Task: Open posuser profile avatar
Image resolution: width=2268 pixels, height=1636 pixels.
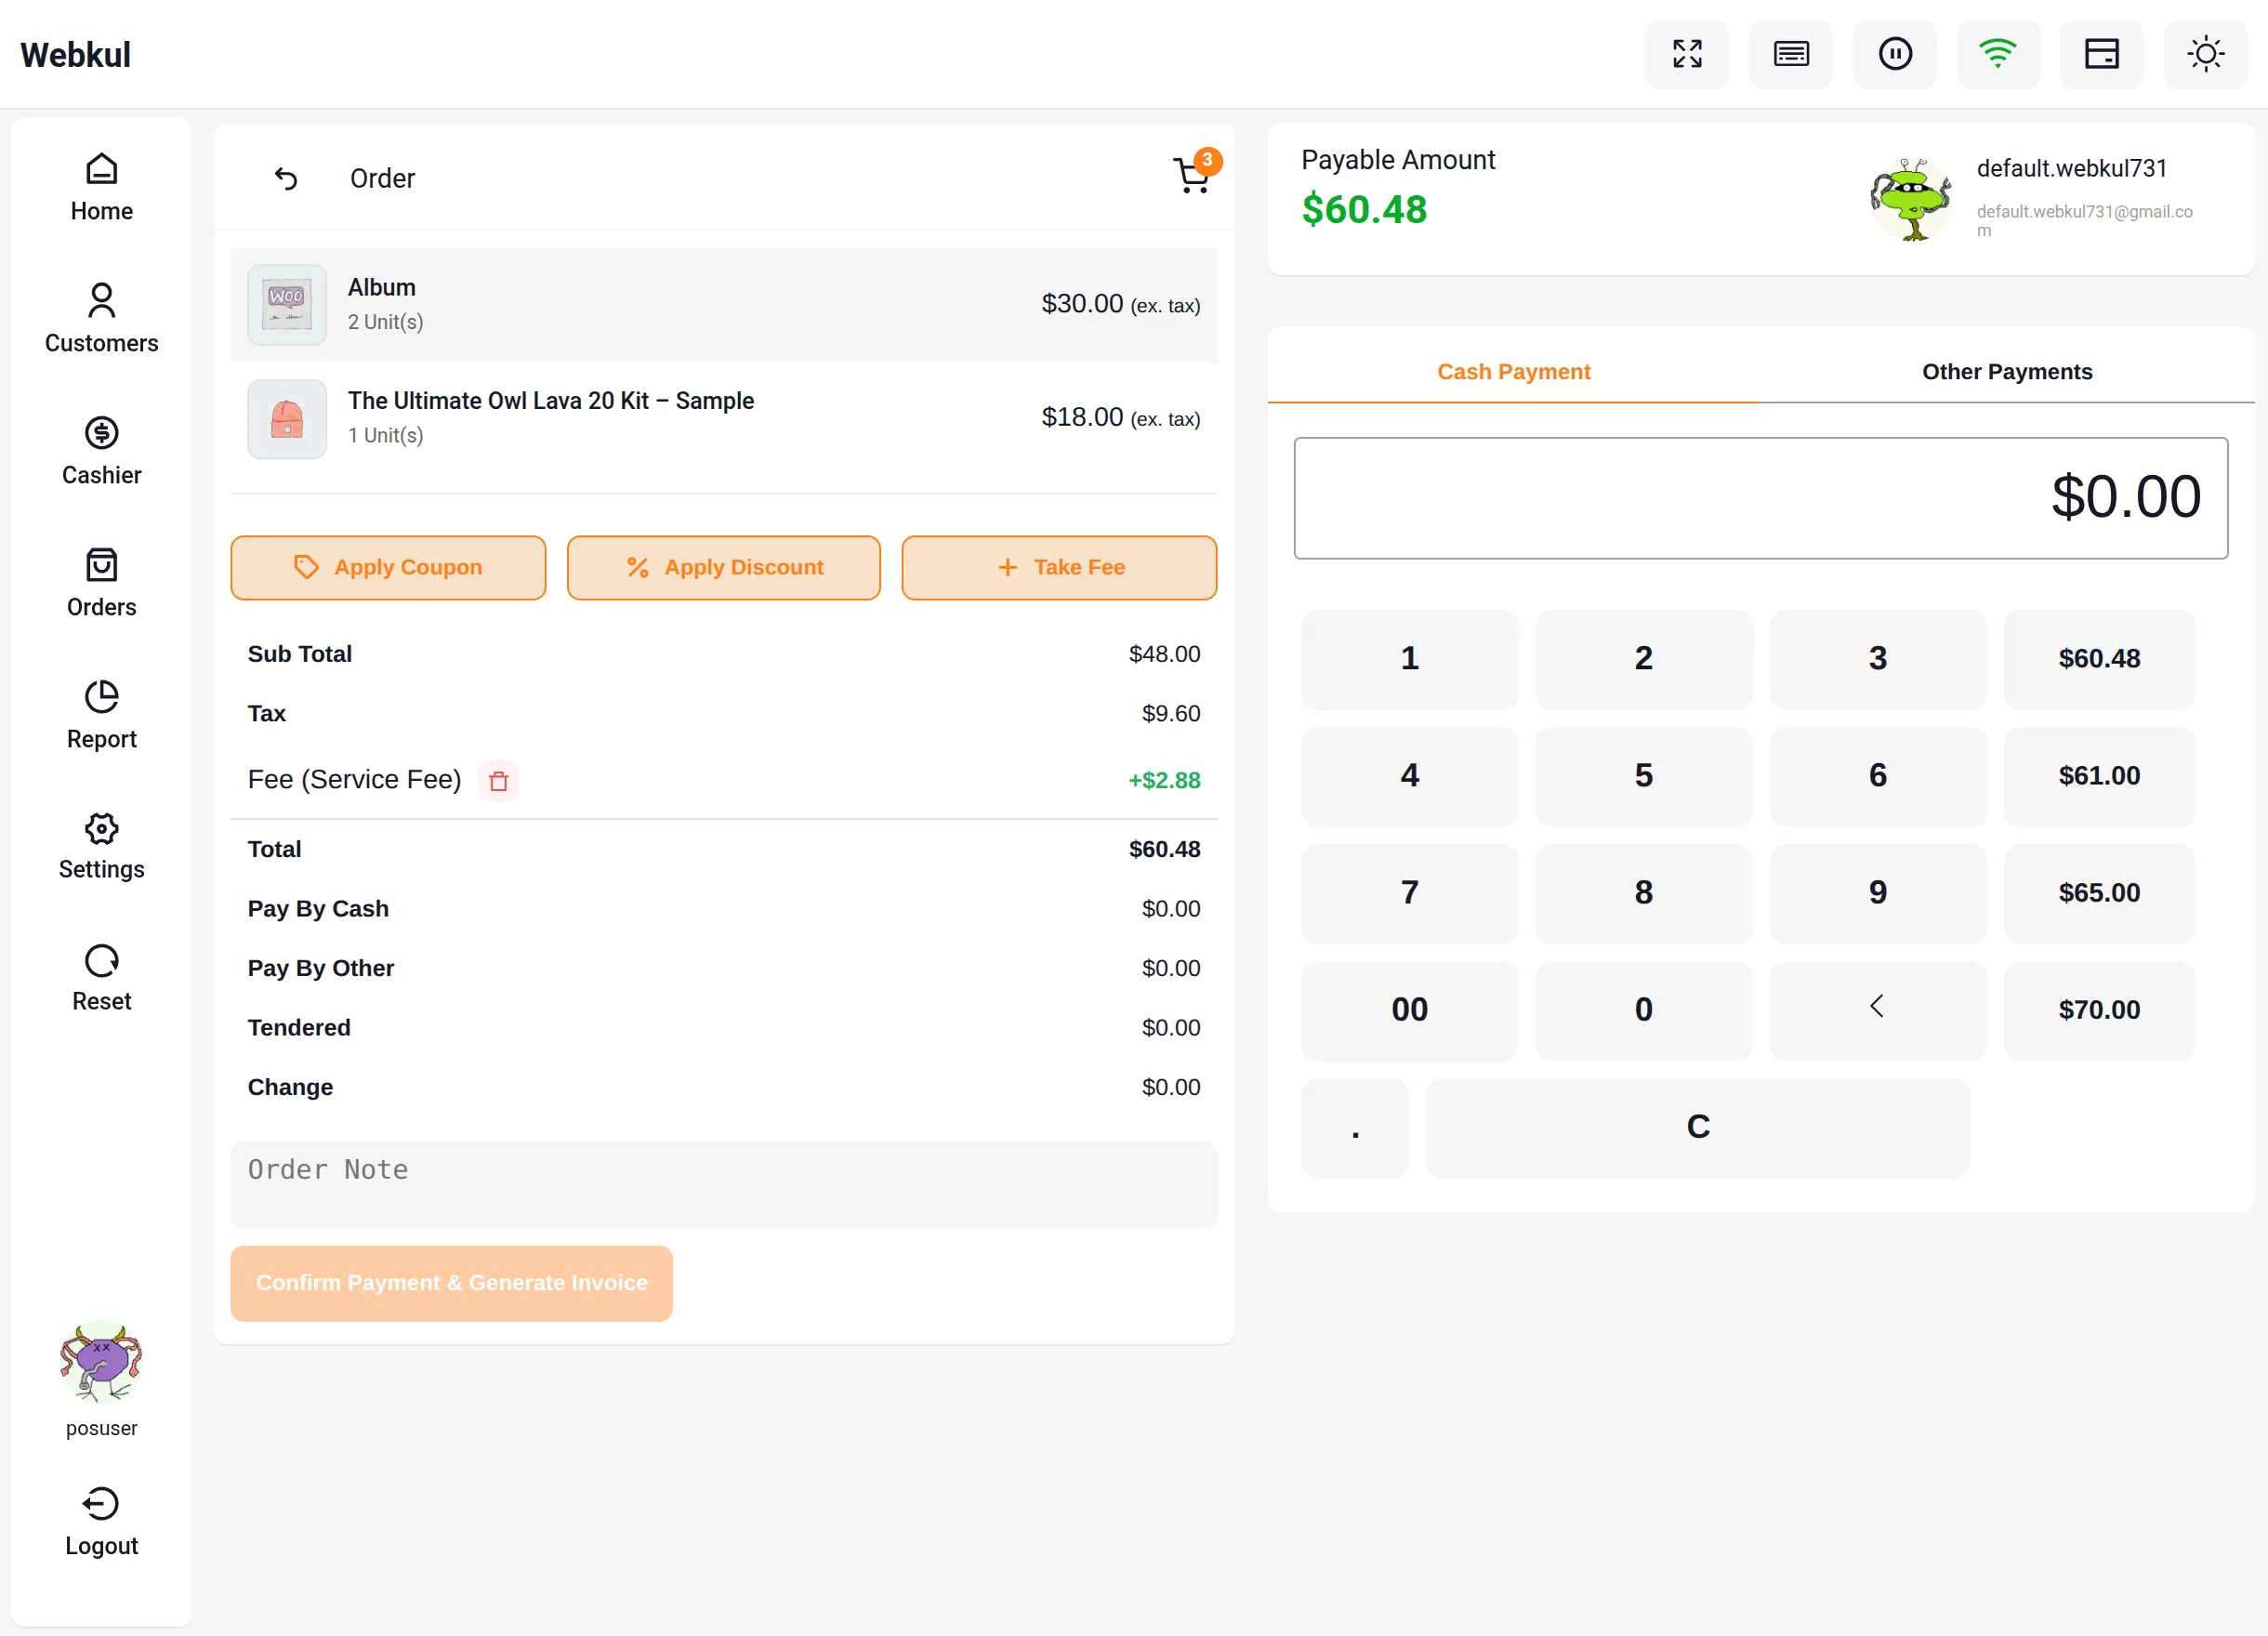Action: coord(101,1362)
